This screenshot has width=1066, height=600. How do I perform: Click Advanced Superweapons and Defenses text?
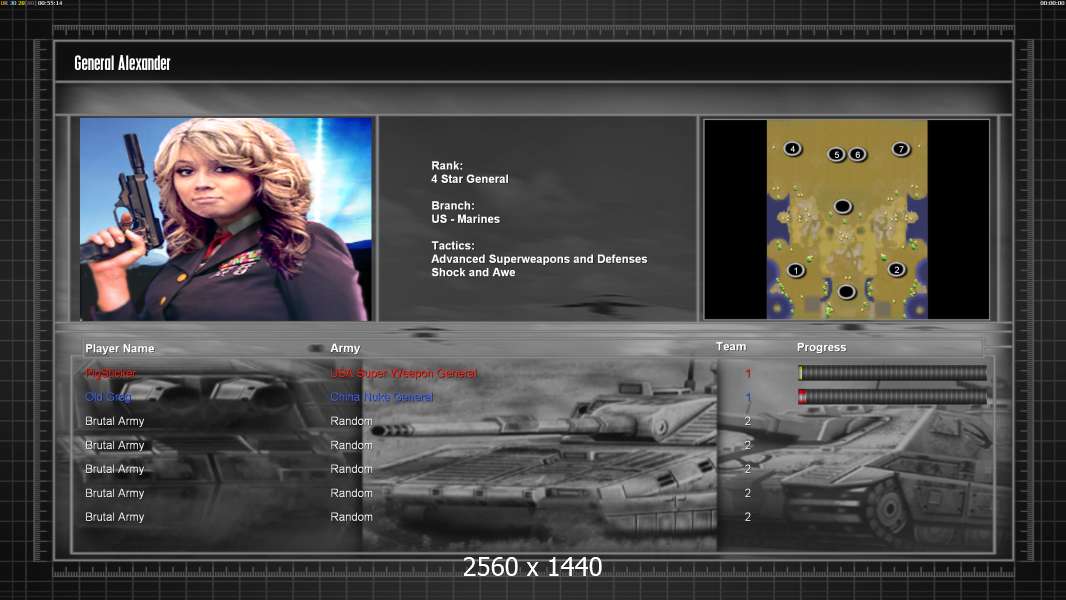click(539, 259)
